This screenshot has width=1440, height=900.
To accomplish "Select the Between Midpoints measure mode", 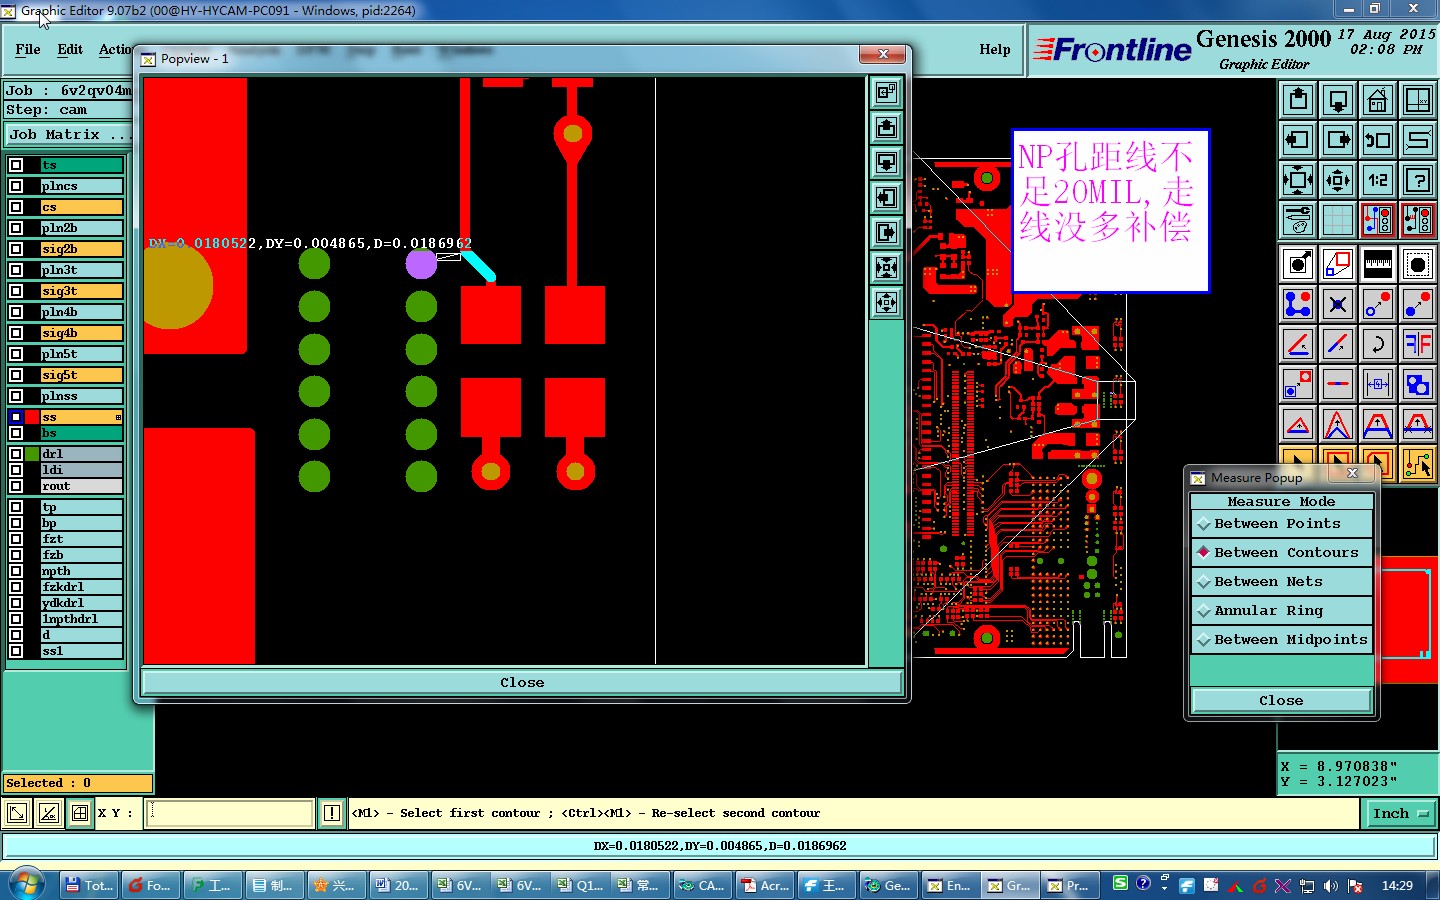I will 1282,640.
